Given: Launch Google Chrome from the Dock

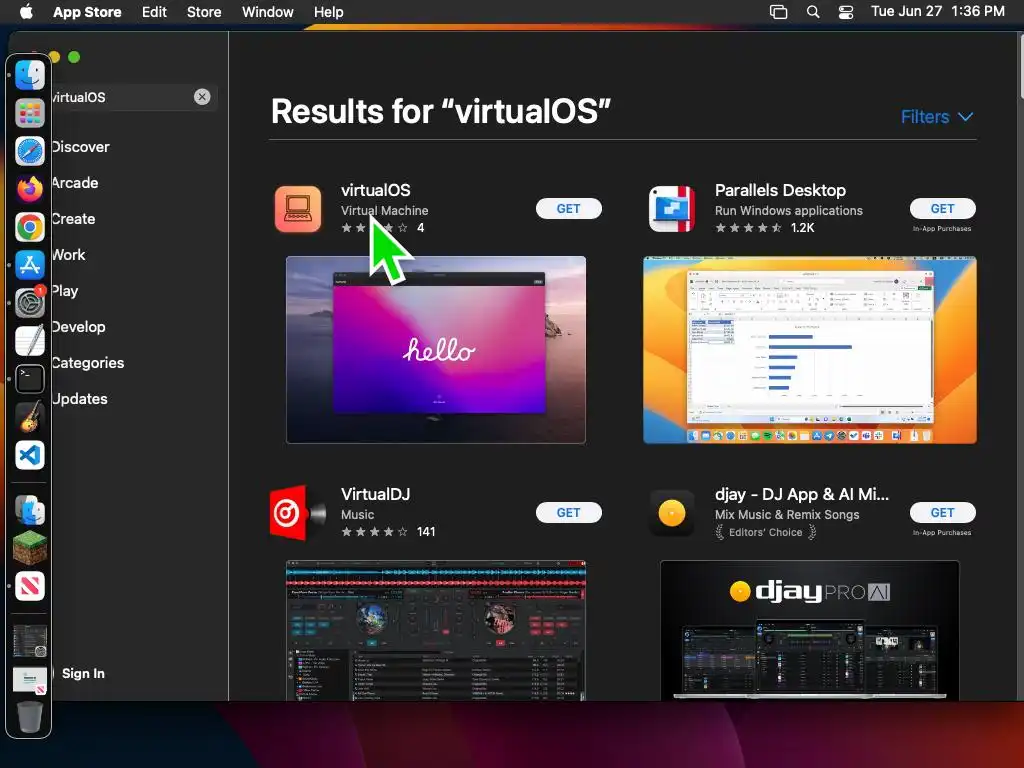Looking at the screenshot, I should point(30,227).
